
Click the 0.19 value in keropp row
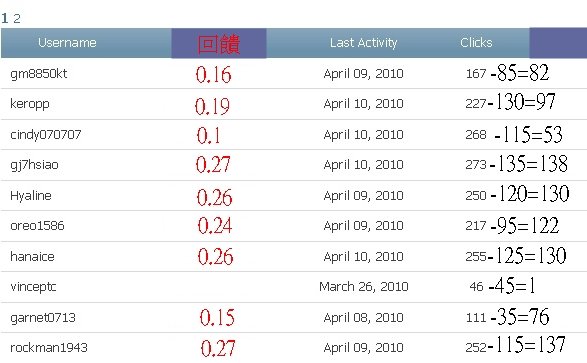[x=212, y=106]
